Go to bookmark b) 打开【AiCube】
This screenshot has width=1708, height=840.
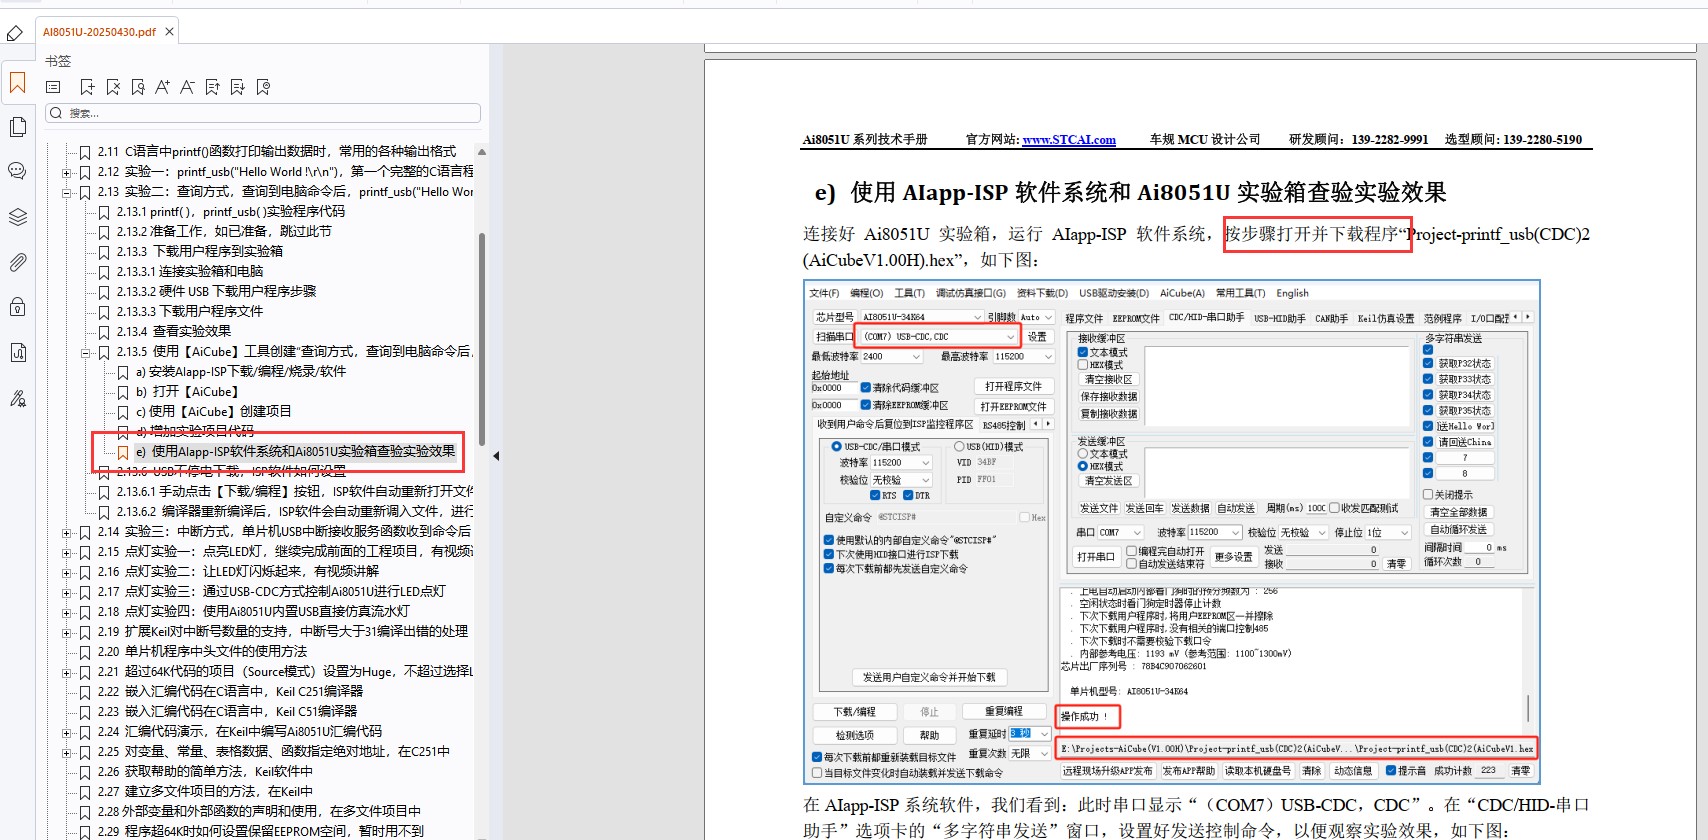click(x=187, y=392)
